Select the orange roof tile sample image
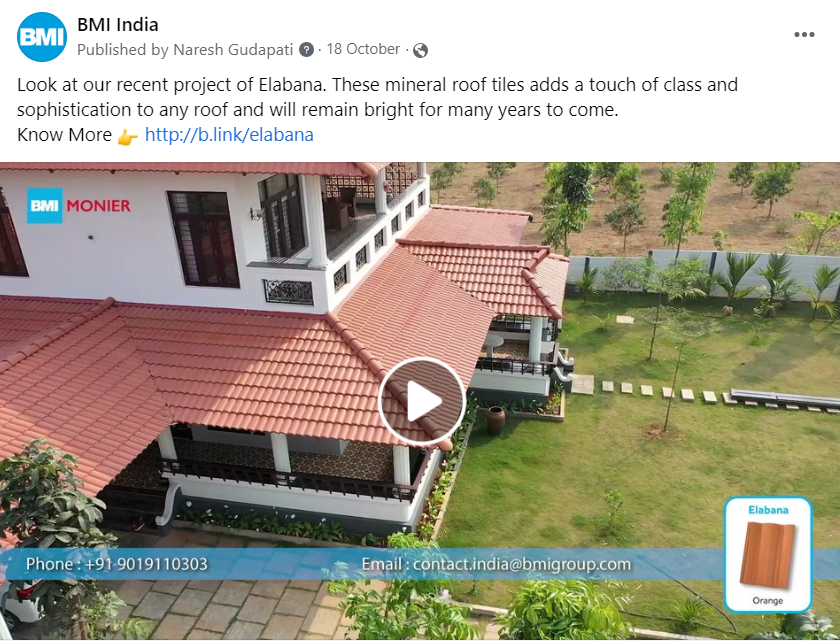Image resolution: width=840 pixels, height=641 pixels. point(768,555)
